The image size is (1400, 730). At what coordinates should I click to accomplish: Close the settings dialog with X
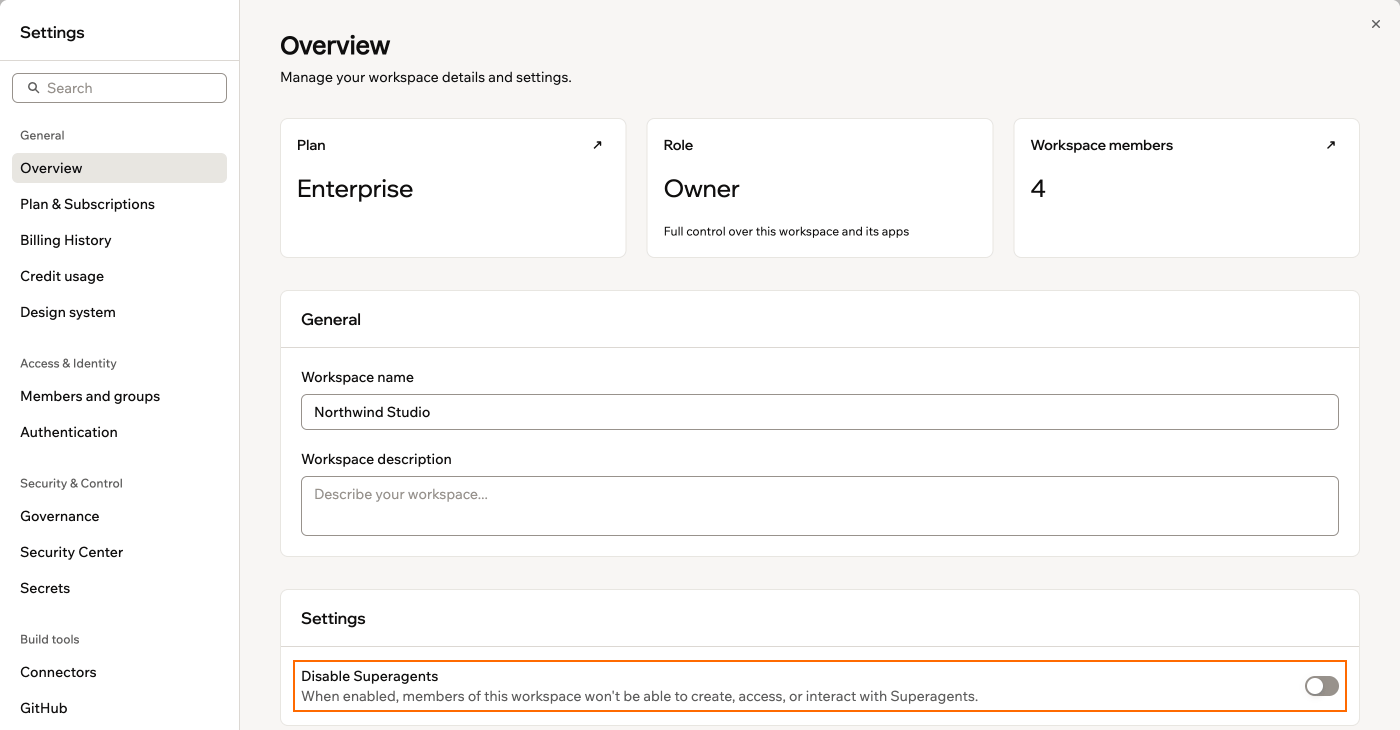pyautogui.click(x=1376, y=24)
